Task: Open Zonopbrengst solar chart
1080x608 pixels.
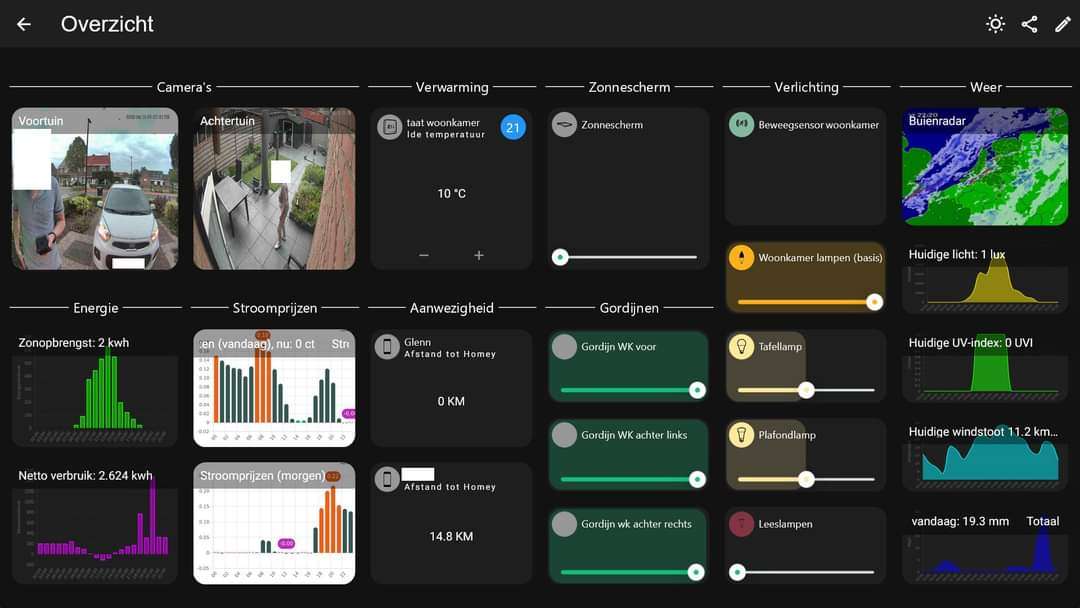Action: [95, 388]
